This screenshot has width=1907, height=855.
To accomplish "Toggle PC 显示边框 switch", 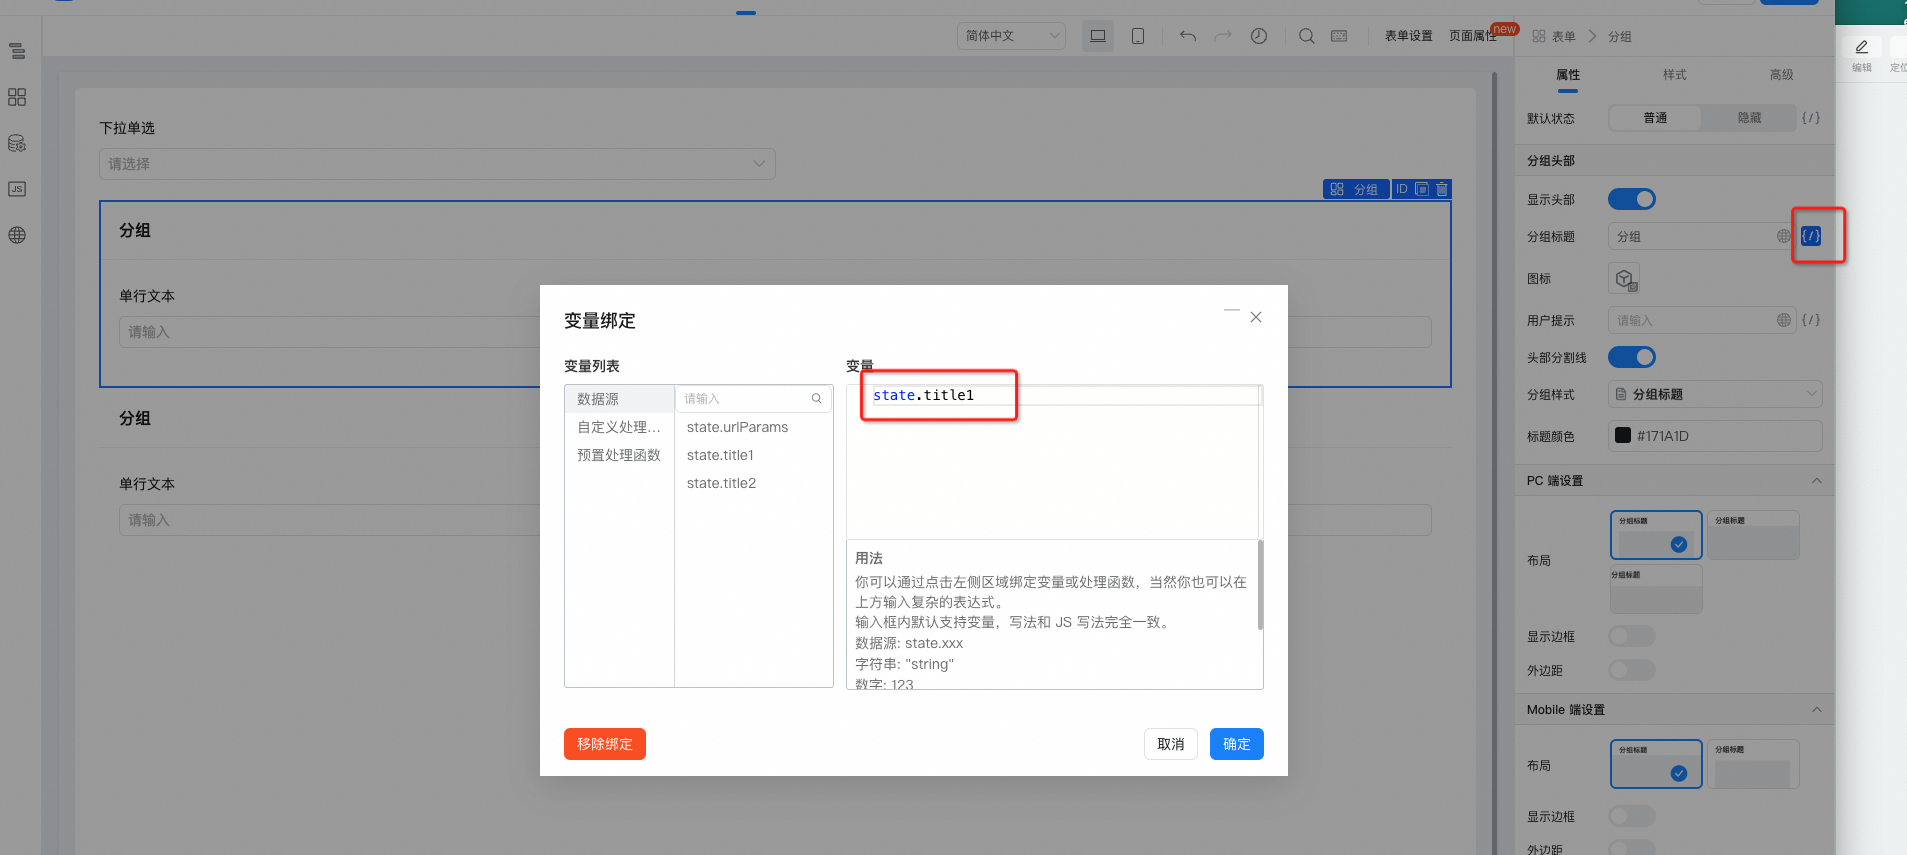I will tap(1632, 636).
